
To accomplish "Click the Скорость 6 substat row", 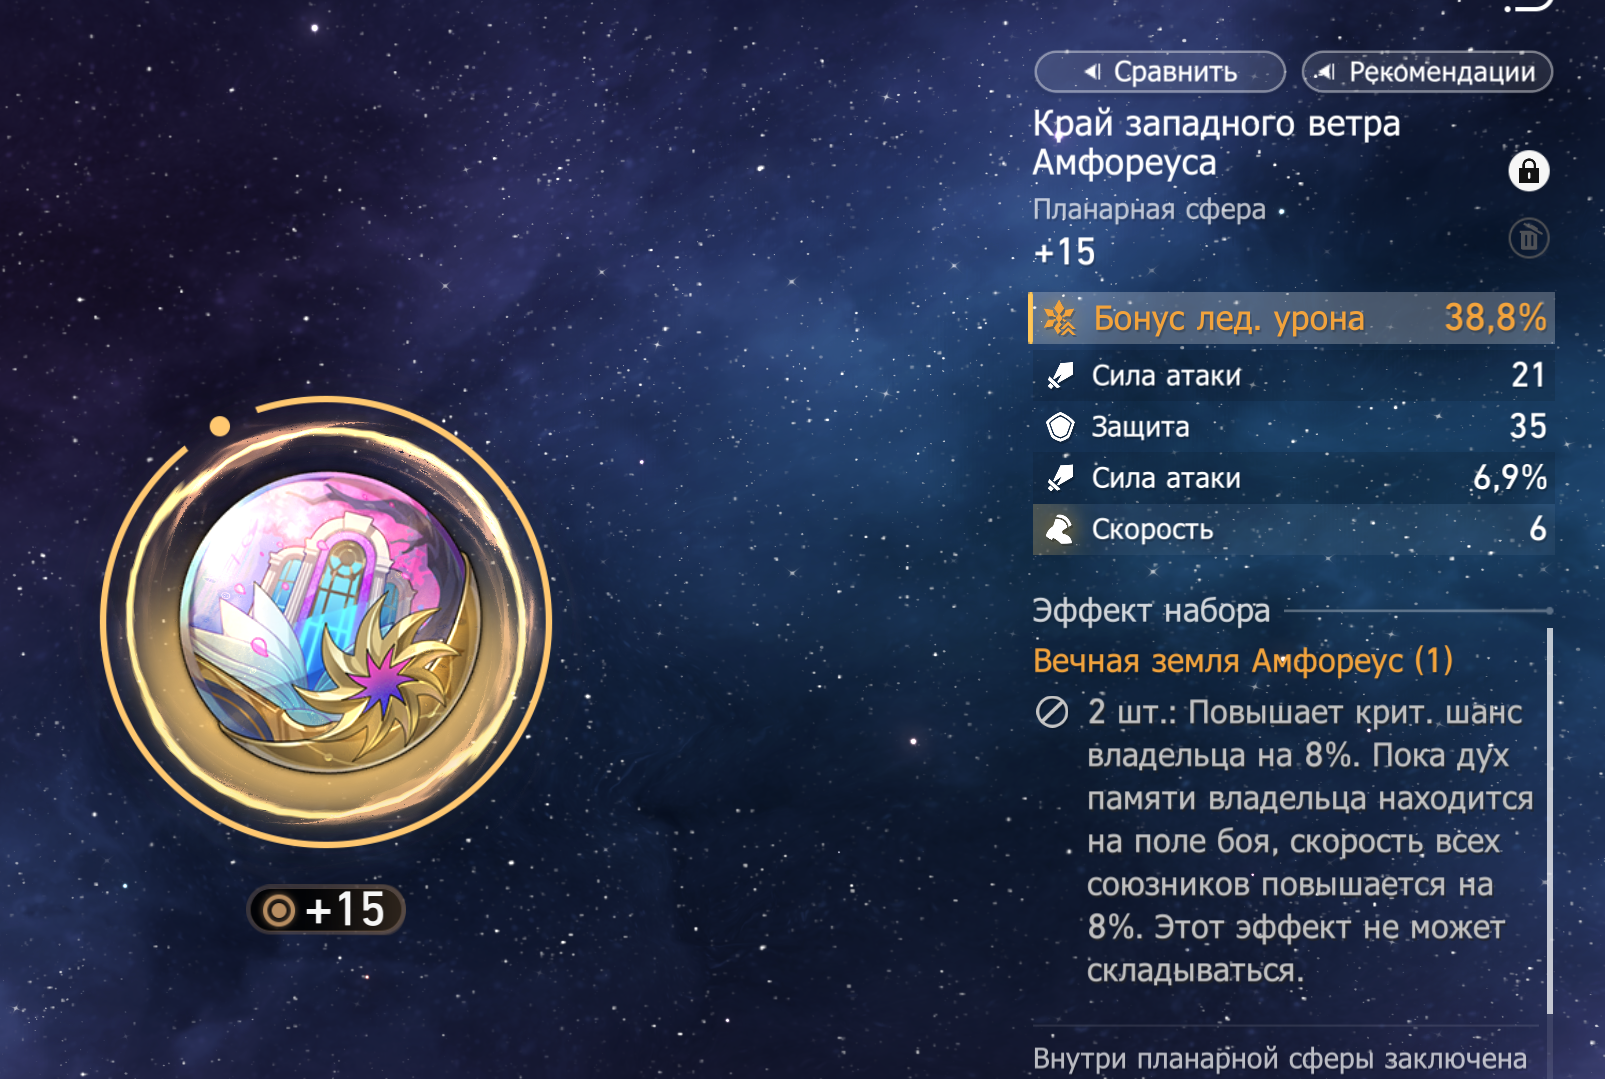I will pos(1293,529).
